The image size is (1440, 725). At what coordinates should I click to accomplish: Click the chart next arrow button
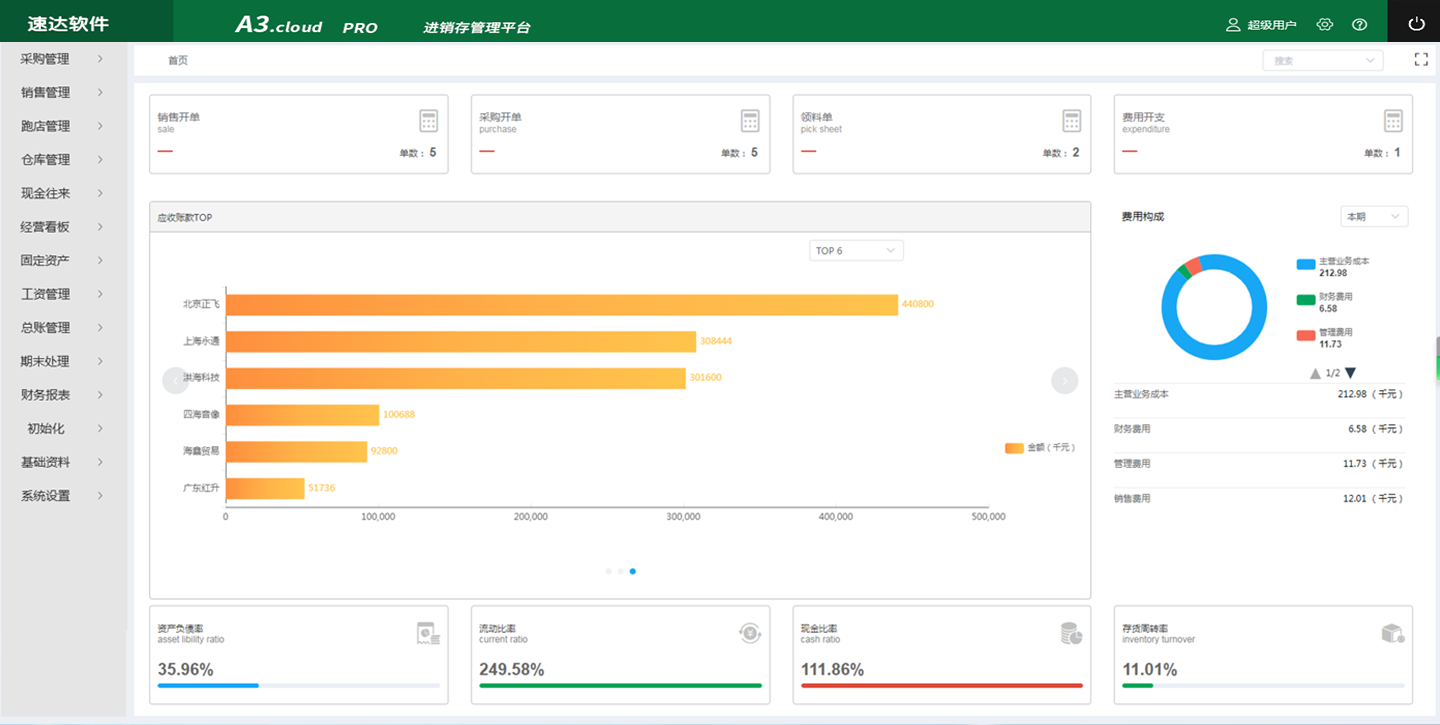1064,380
